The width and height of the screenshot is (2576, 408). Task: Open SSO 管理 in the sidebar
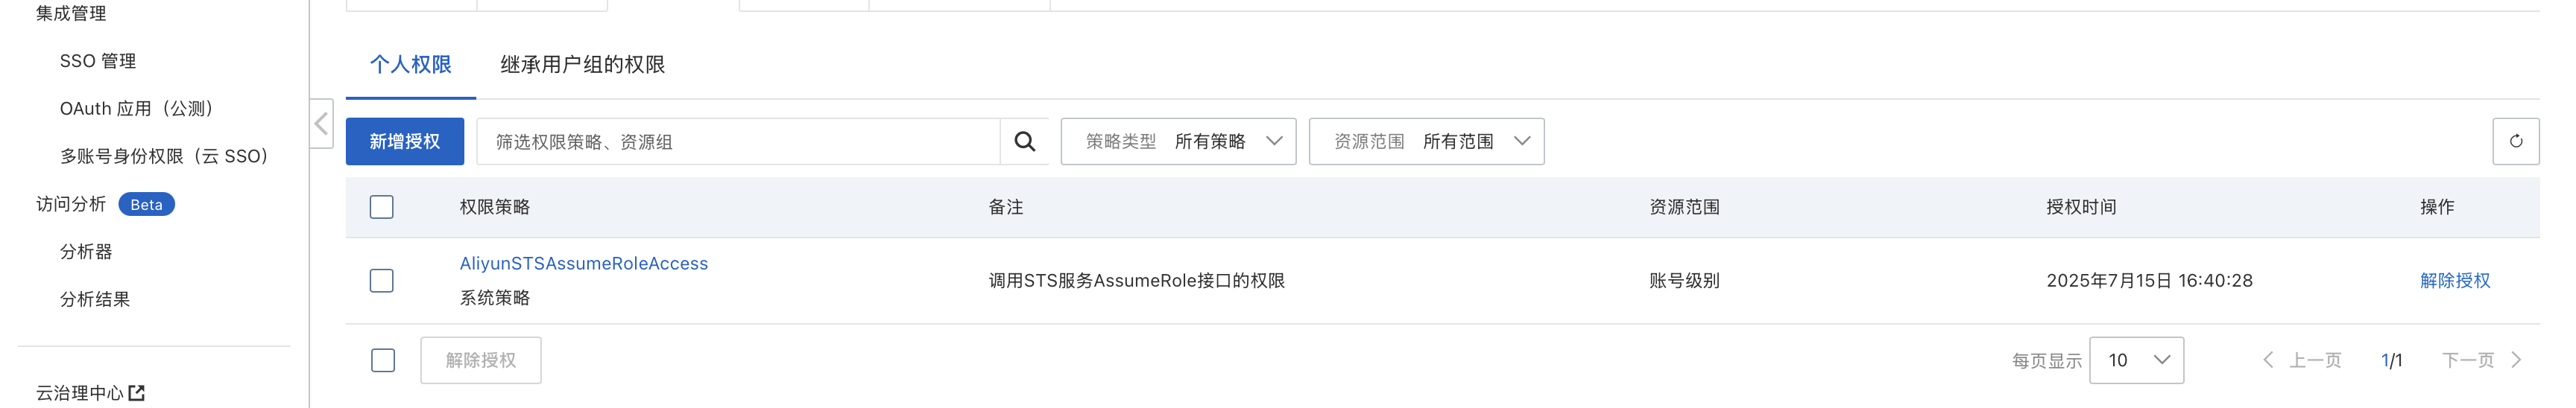click(x=98, y=61)
